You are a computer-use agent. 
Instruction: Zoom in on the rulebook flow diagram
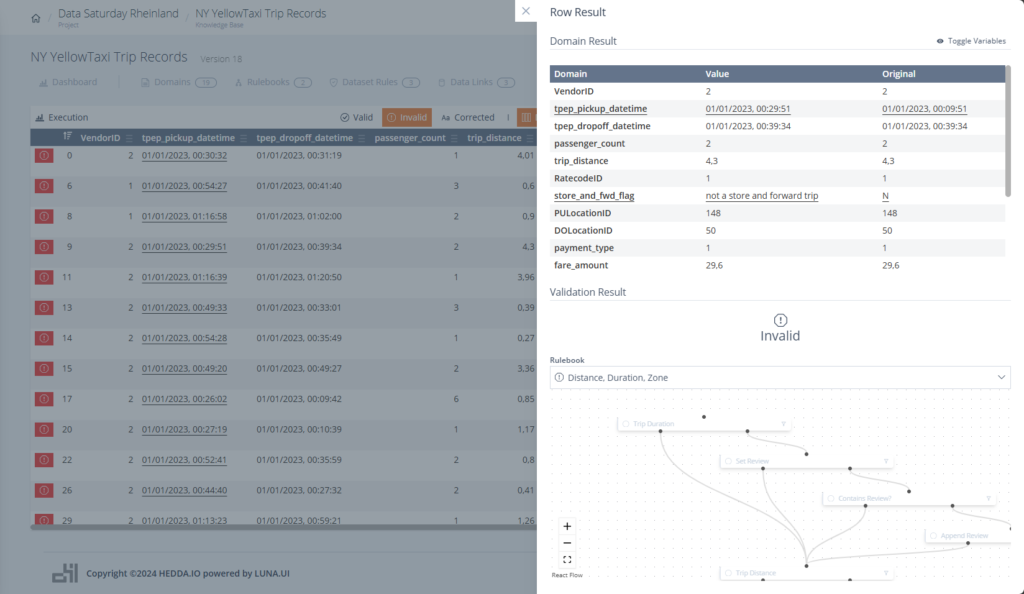tap(567, 526)
